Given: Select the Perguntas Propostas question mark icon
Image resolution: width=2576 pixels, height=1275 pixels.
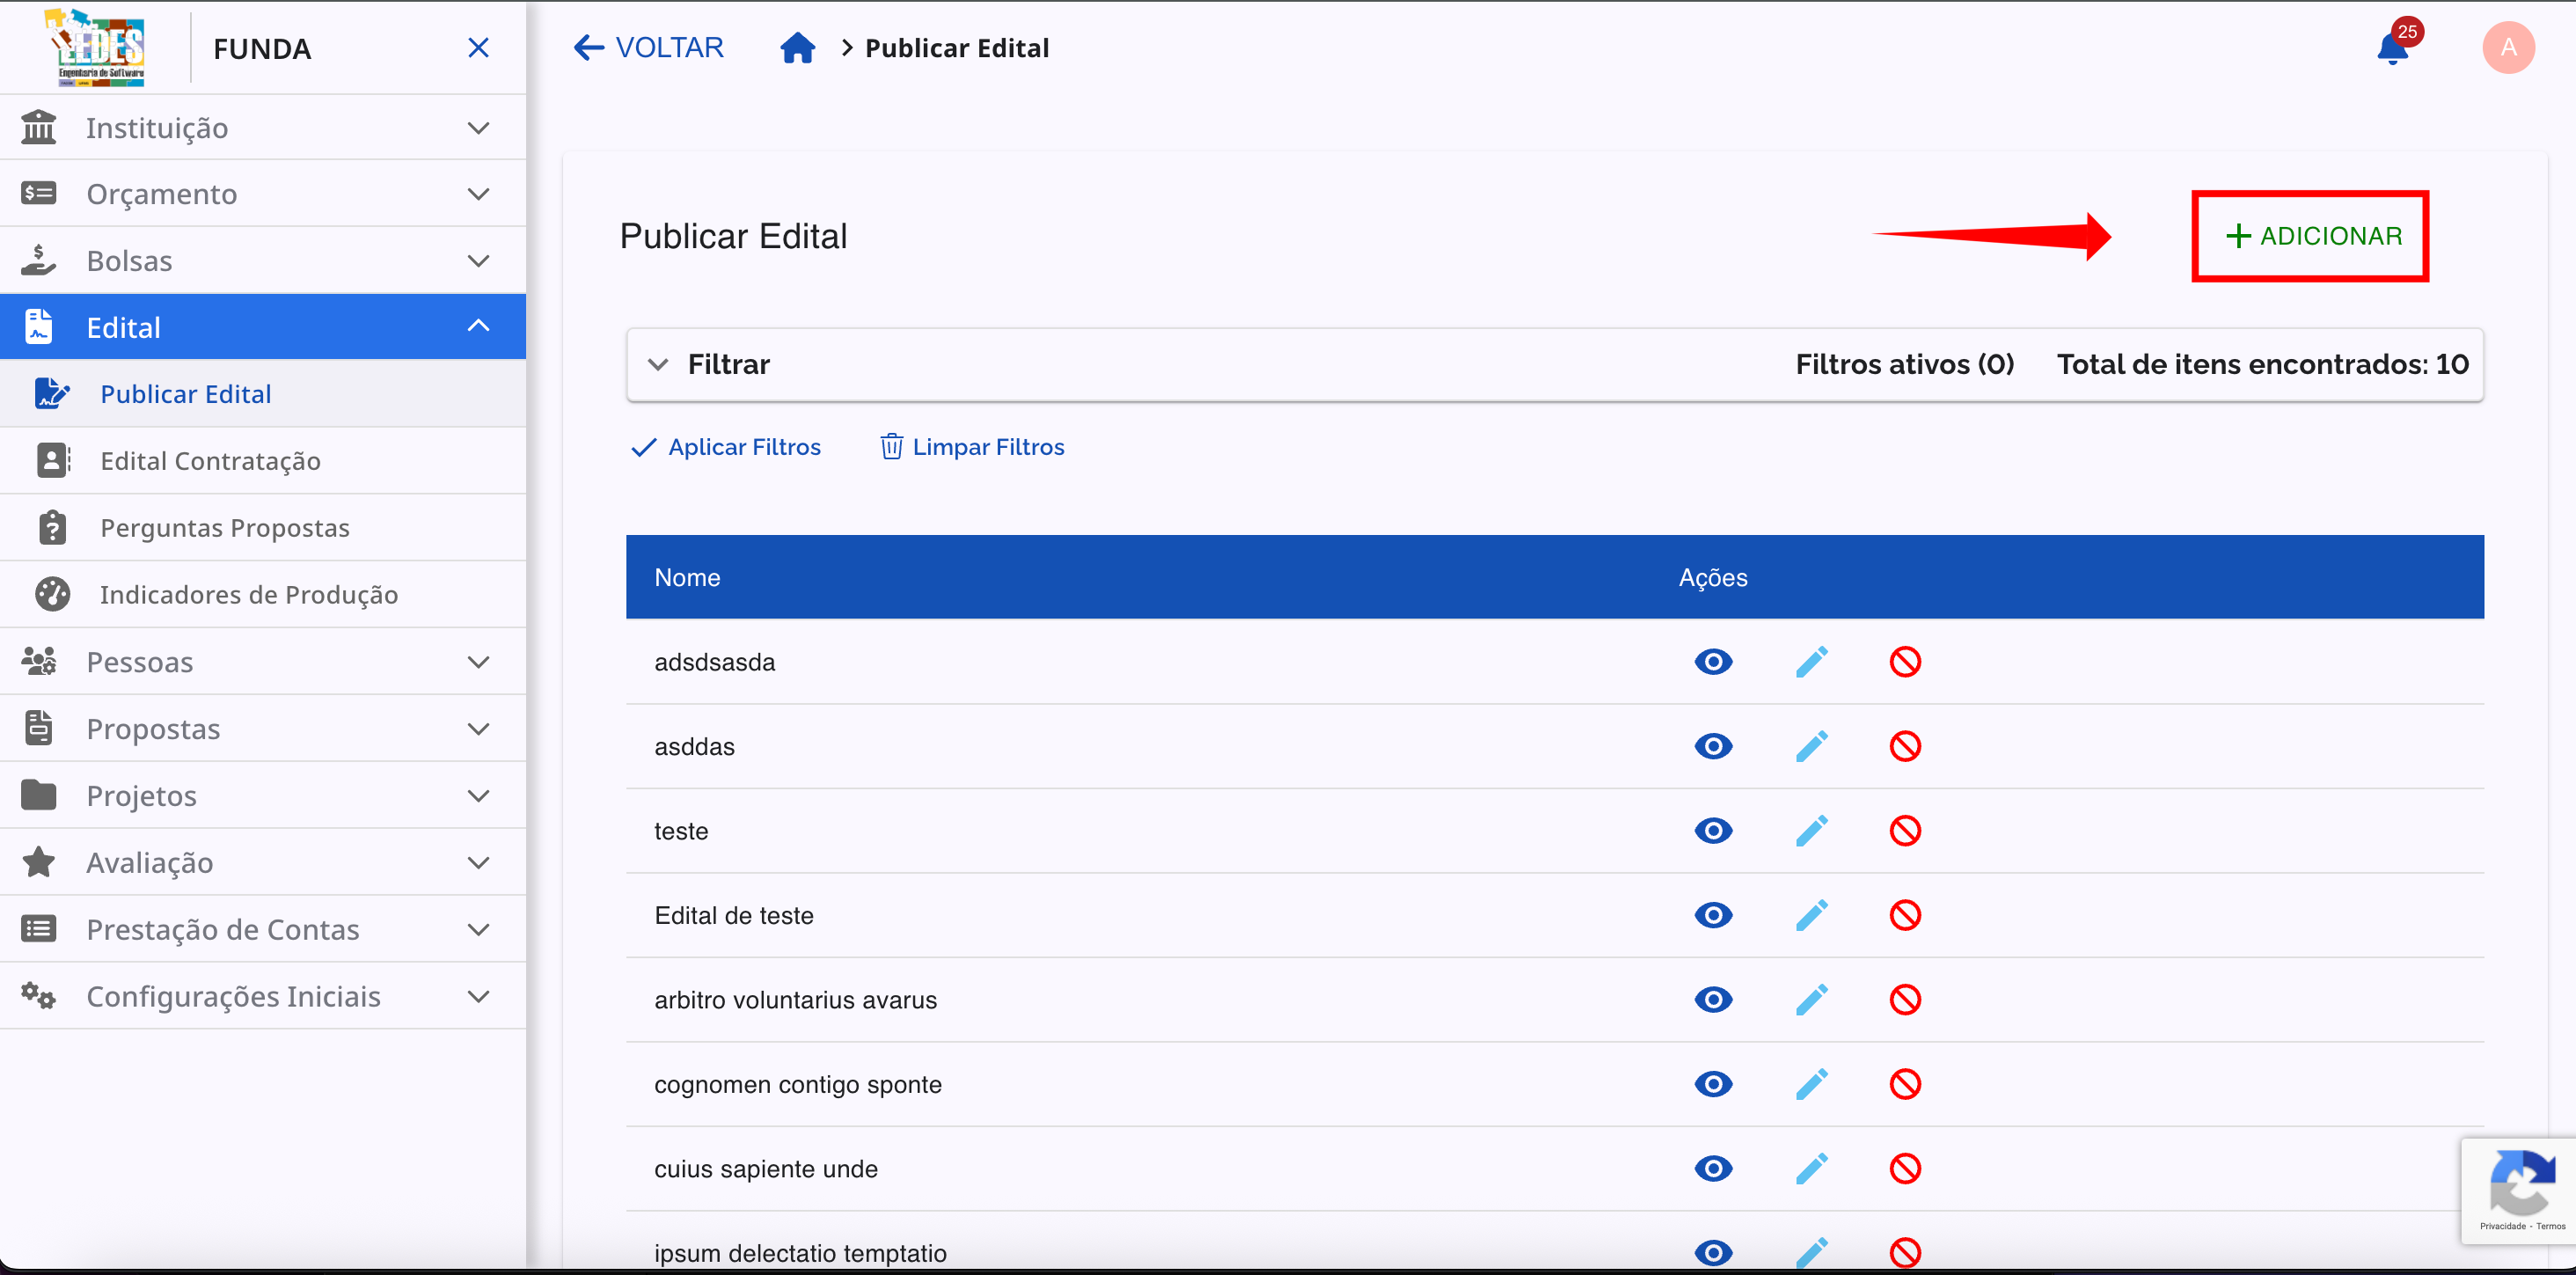Looking at the screenshot, I should coord(52,527).
